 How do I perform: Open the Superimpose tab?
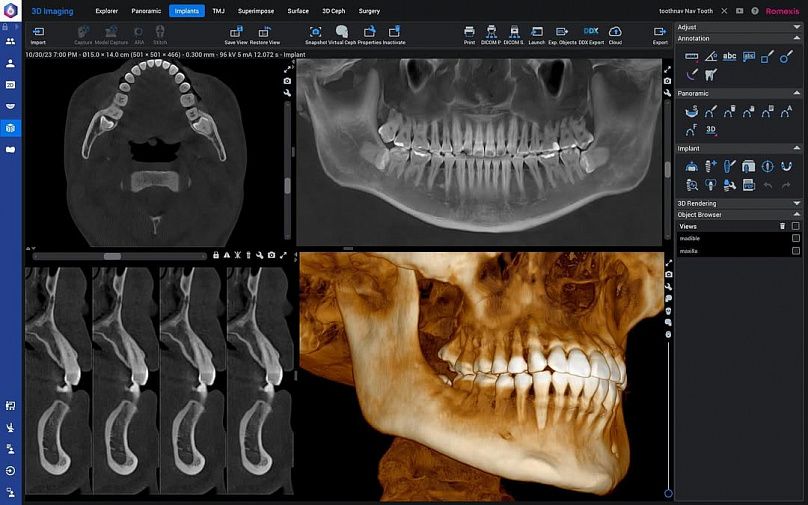(256, 11)
